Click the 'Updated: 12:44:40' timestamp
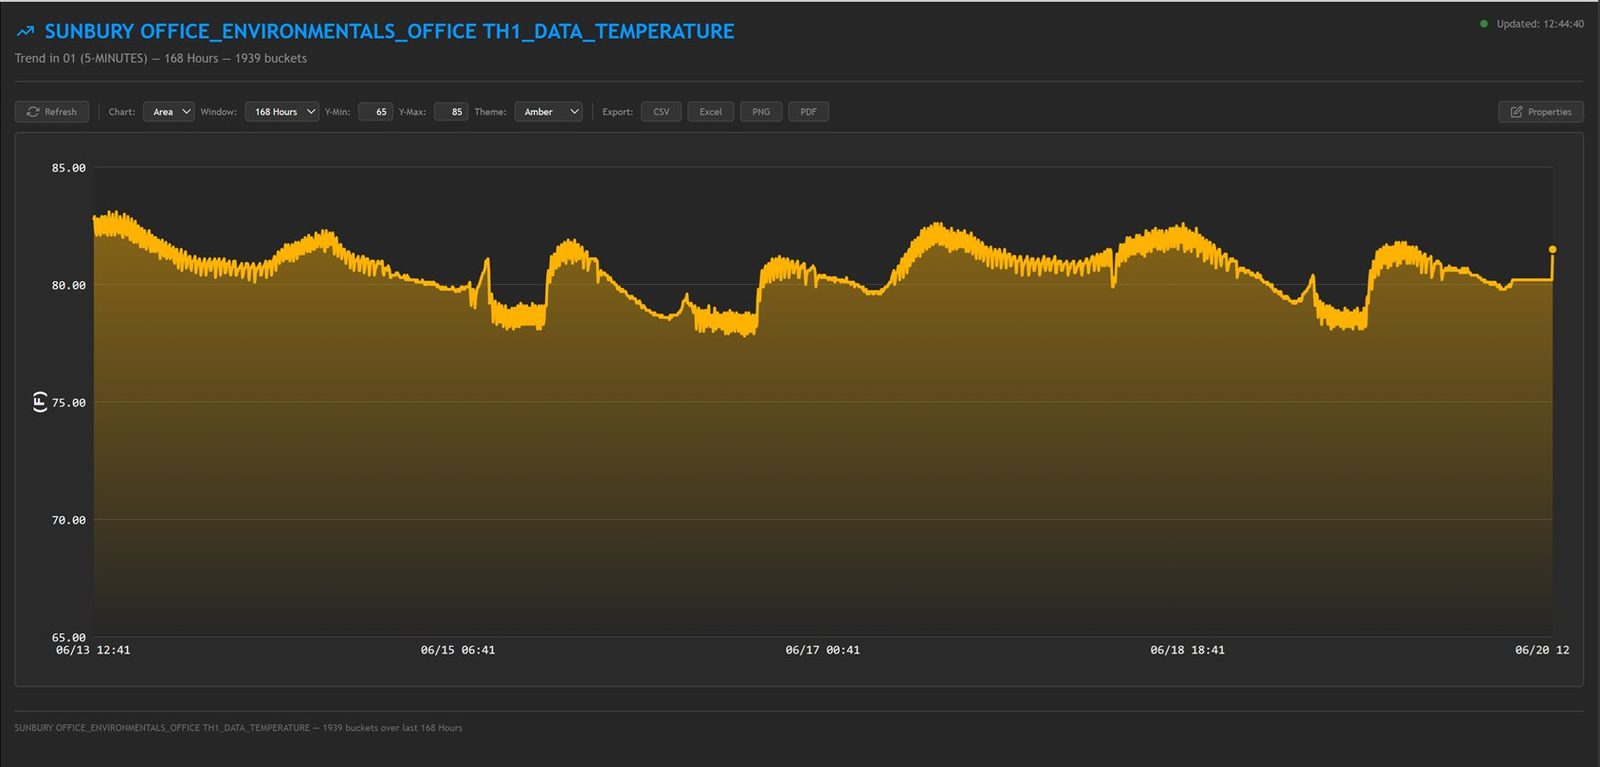 [1540, 24]
